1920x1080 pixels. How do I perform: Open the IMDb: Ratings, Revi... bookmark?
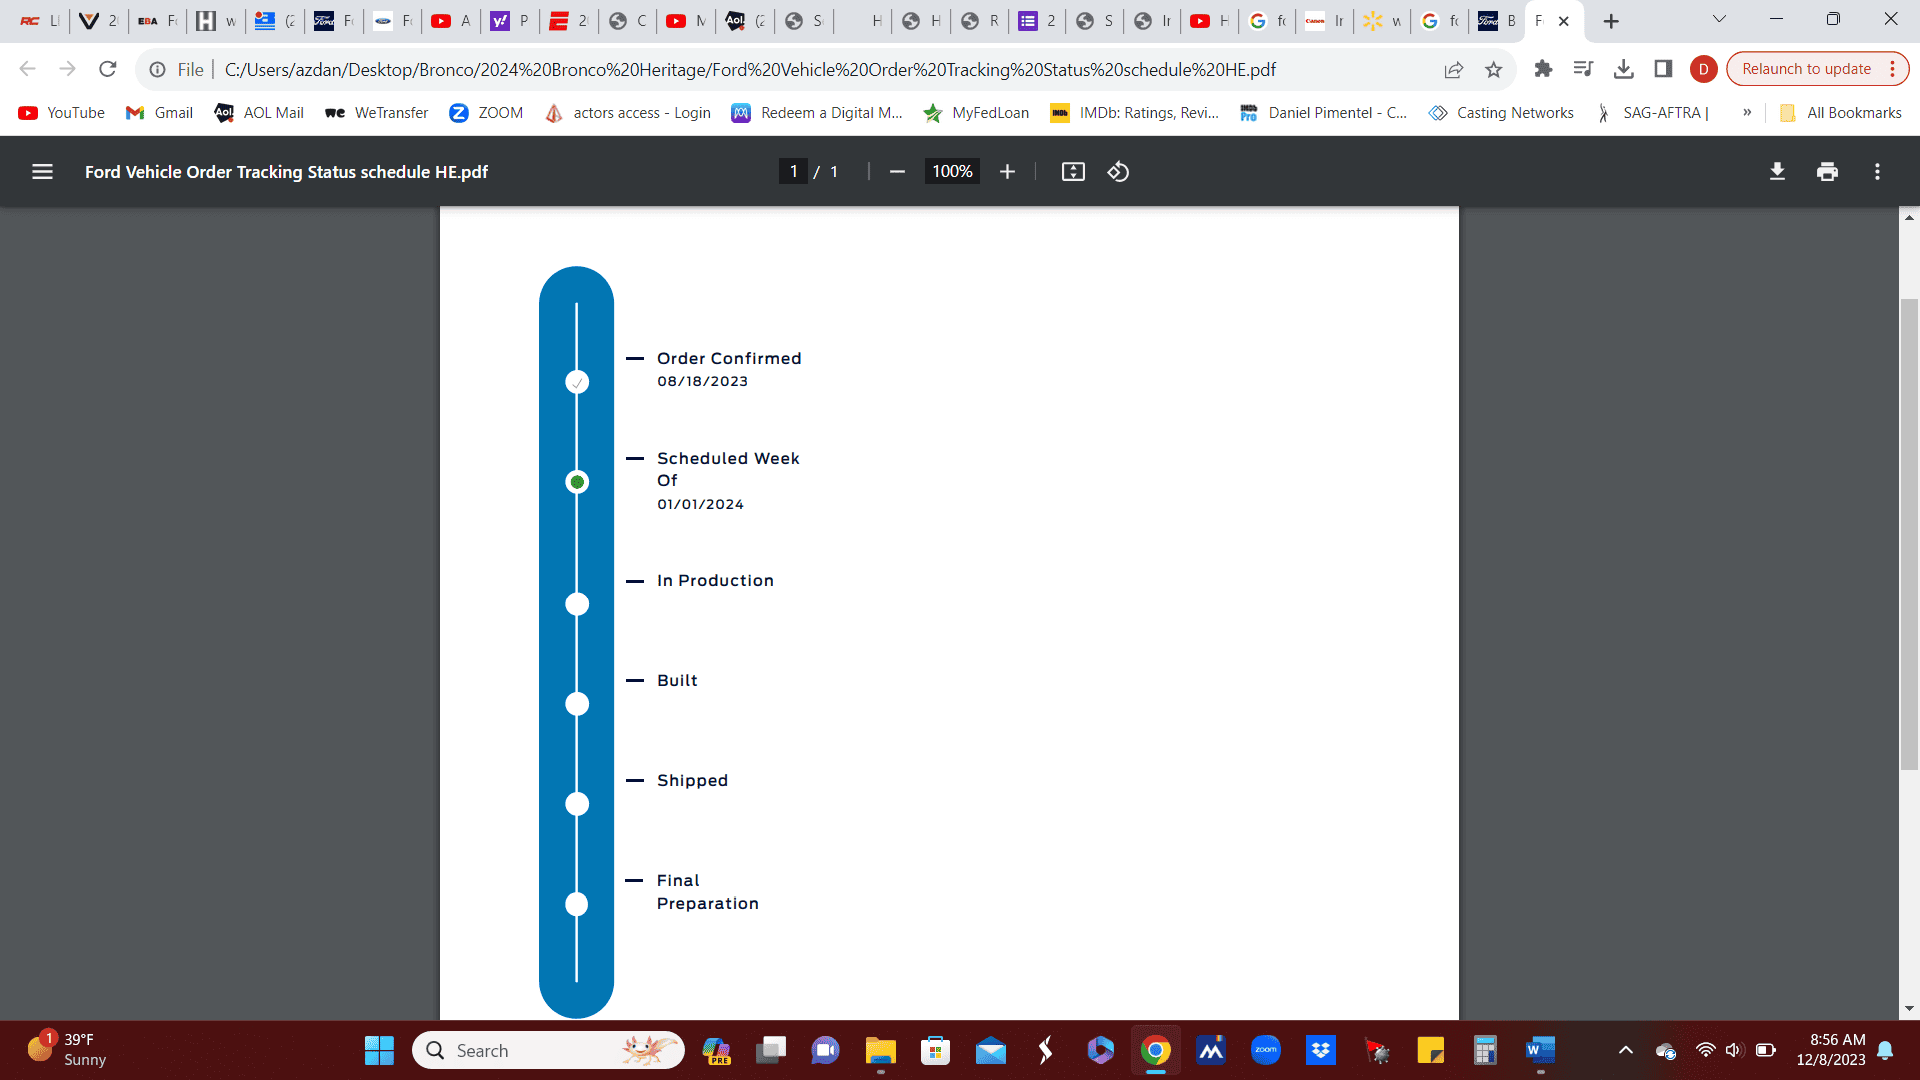click(1135, 113)
